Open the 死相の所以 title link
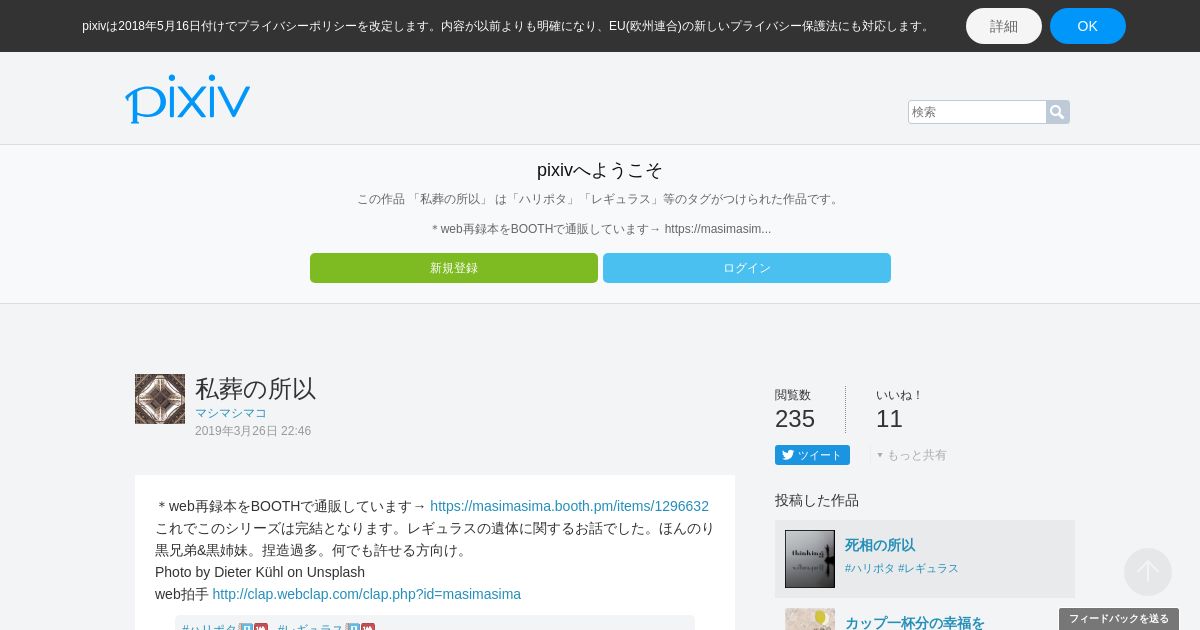The width and height of the screenshot is (1200, 630). click(880, 545)
